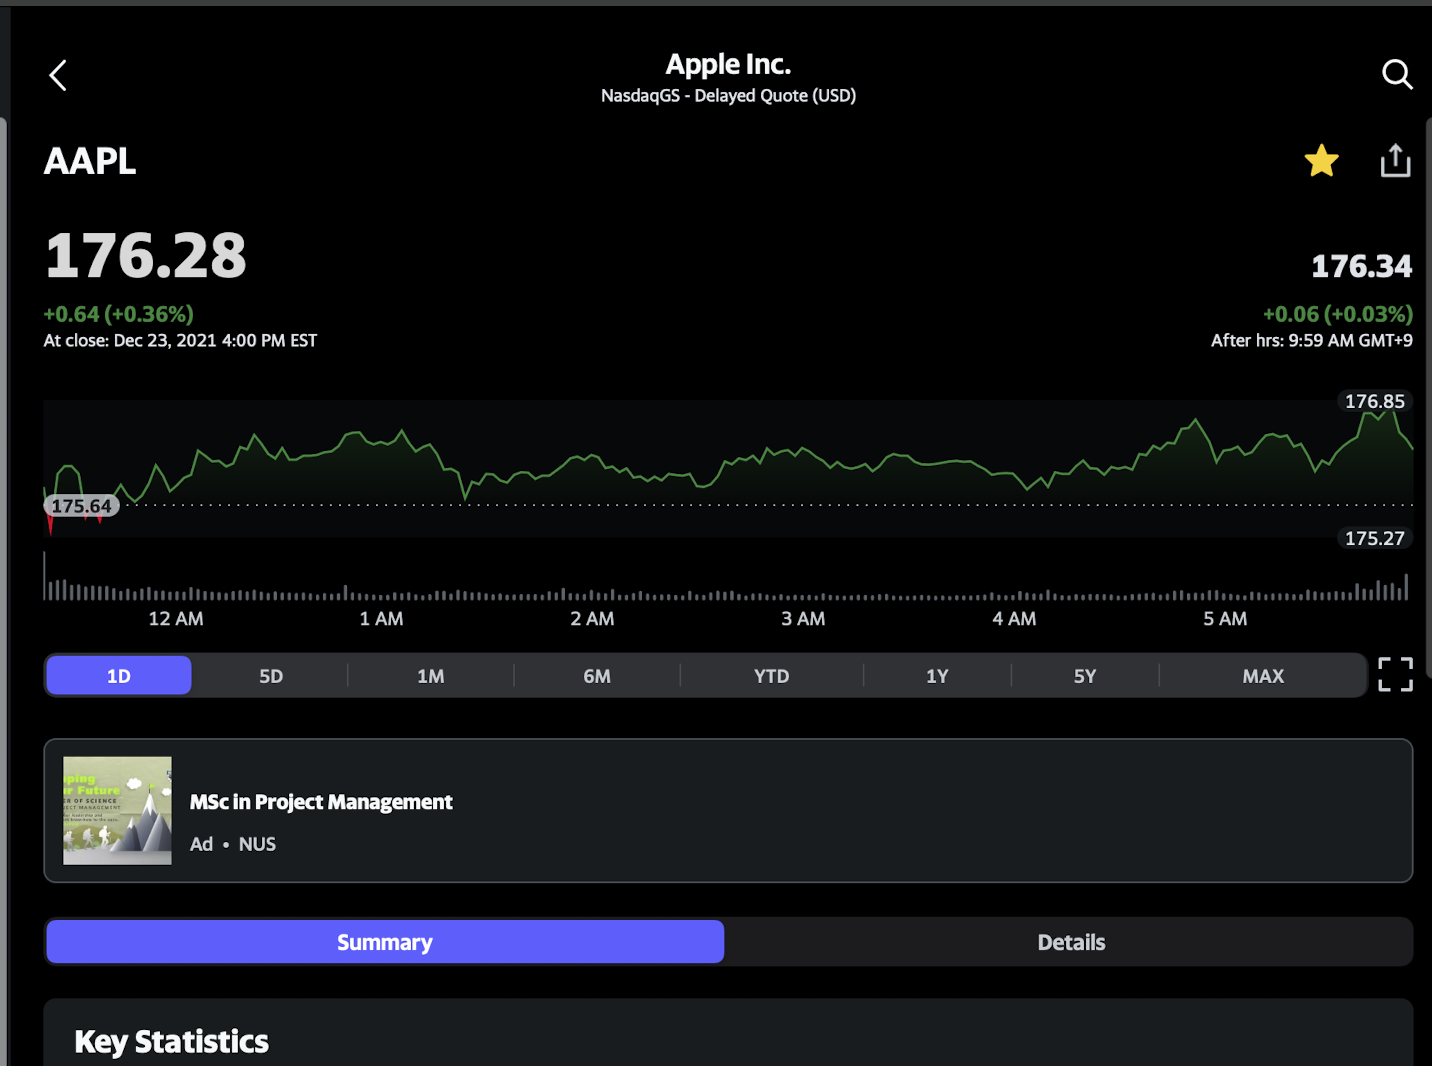The height and width of the screenshot is (1066, 1432).
Task: Go back using the back arrow
Action: pyautogui.click(x=58, y=75)
